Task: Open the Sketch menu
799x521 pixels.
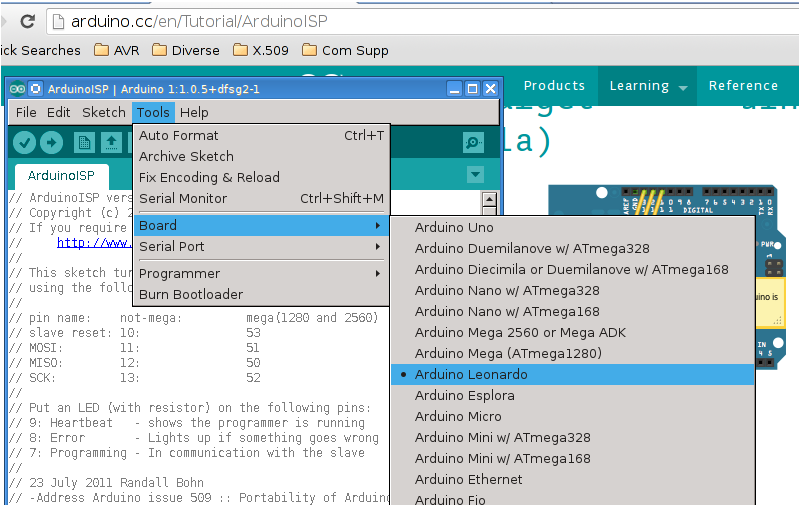Action: pos(103,113)
